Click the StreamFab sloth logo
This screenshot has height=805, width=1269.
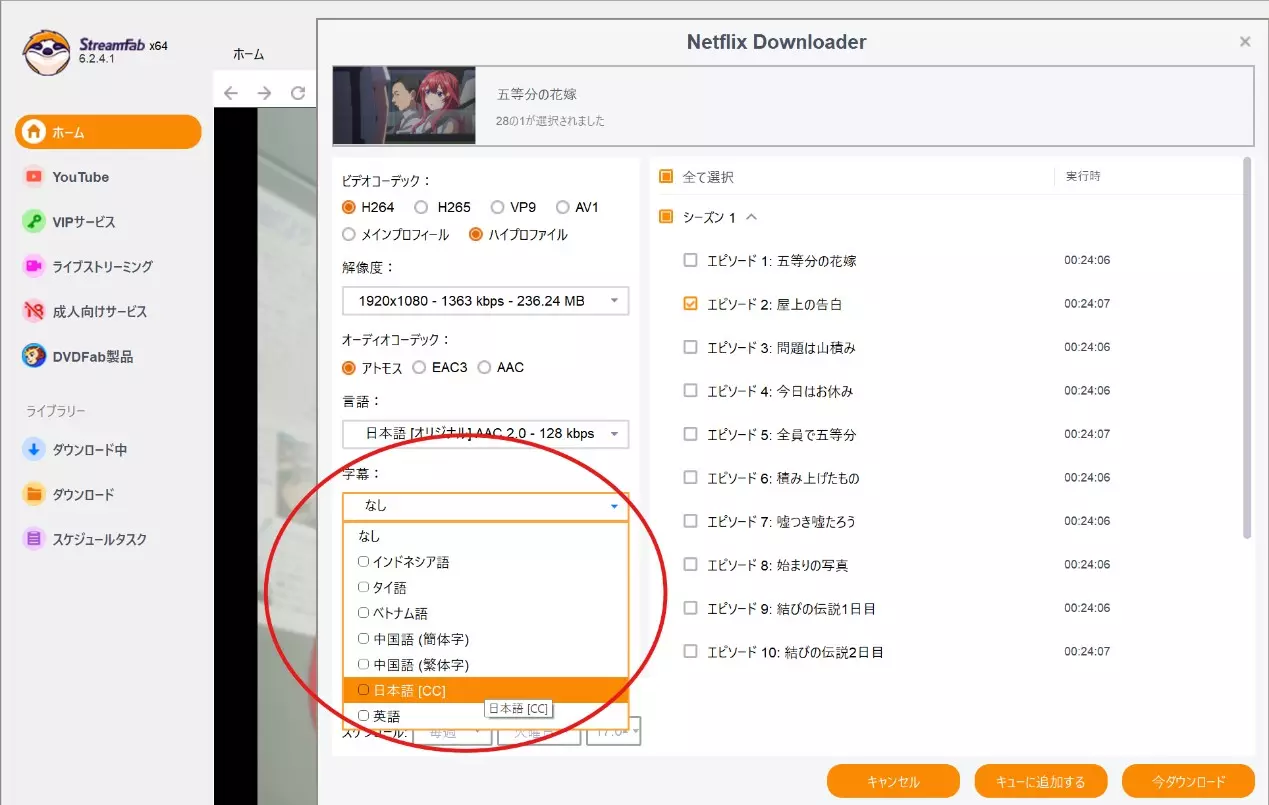(45, 52)
